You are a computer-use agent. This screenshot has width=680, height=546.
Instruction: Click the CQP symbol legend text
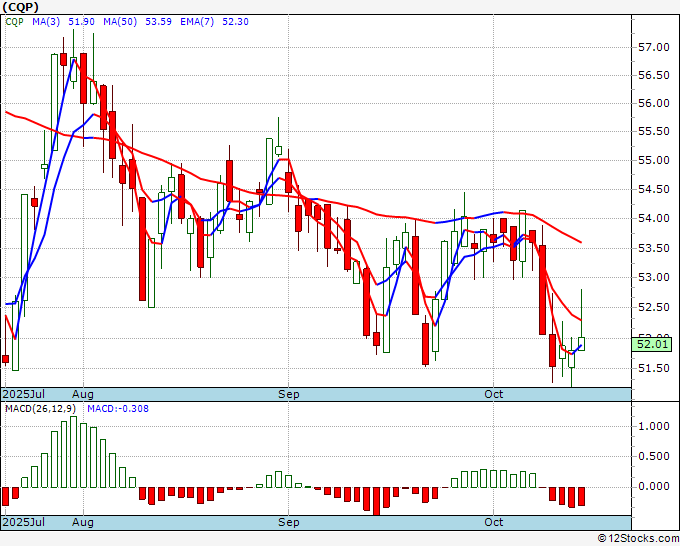(14, 22)
